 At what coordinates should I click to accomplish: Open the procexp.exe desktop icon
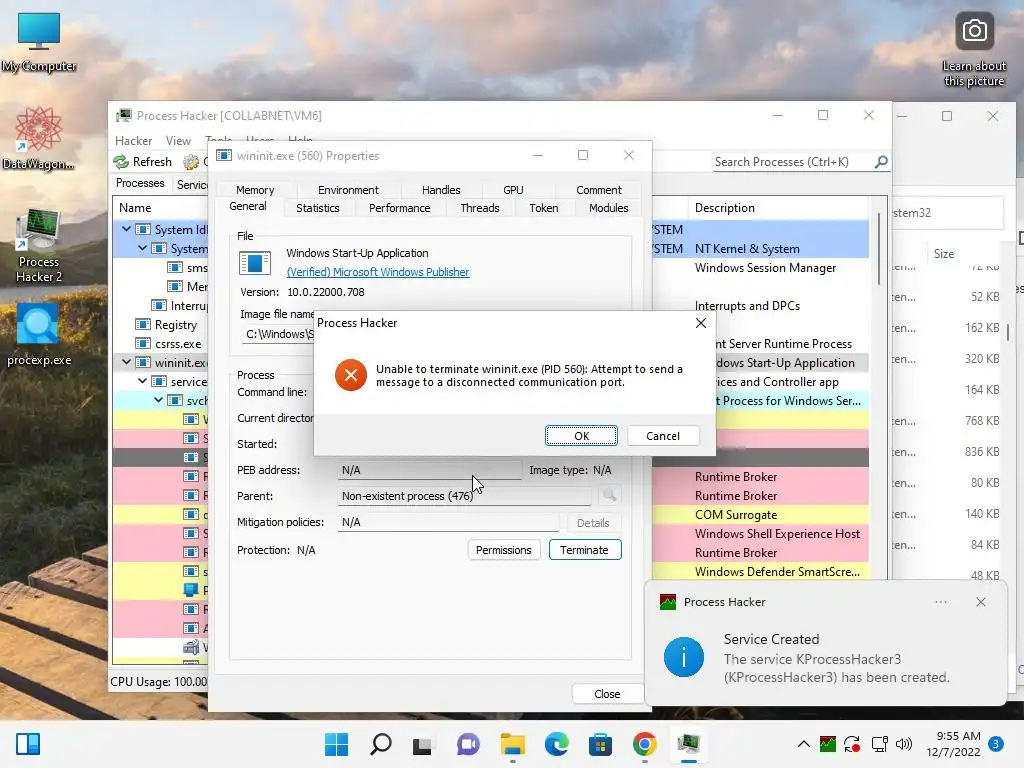pyautogui.click(x=39, y=334)
